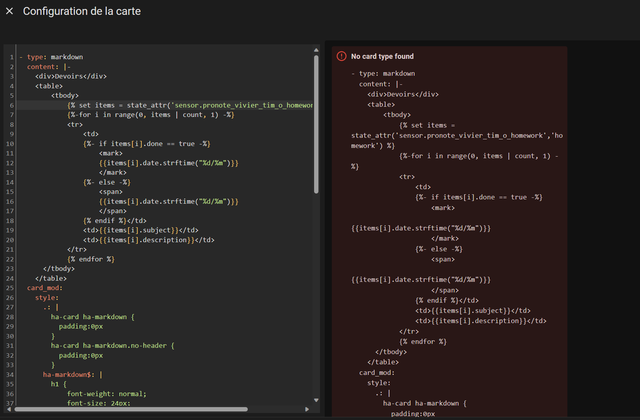Click 'type: markdown' in the error preview
This screenshot has width=640, height=420.
tap(387, 73)
